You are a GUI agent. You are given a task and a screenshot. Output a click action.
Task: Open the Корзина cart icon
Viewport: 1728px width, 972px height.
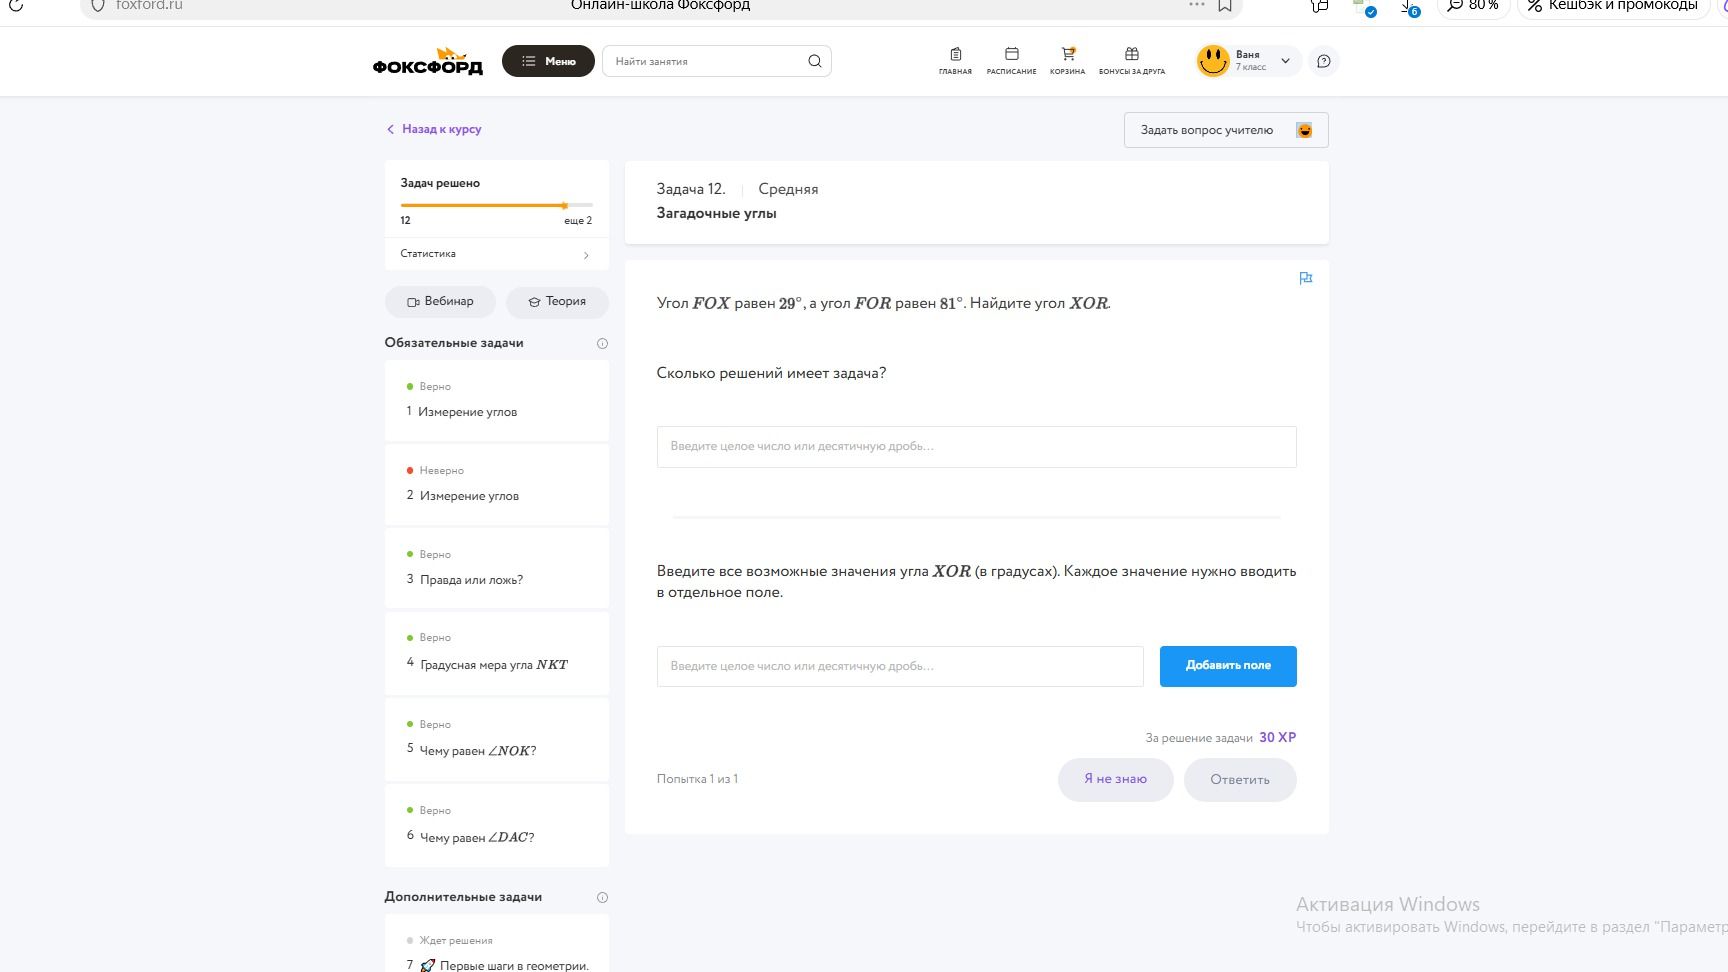[x=1067, y=60]
